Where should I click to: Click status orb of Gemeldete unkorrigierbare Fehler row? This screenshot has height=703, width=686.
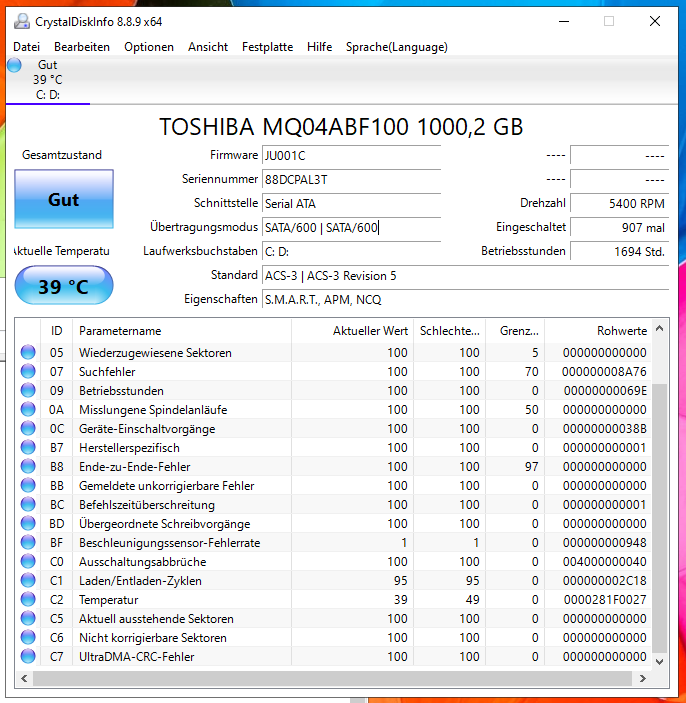28,486
